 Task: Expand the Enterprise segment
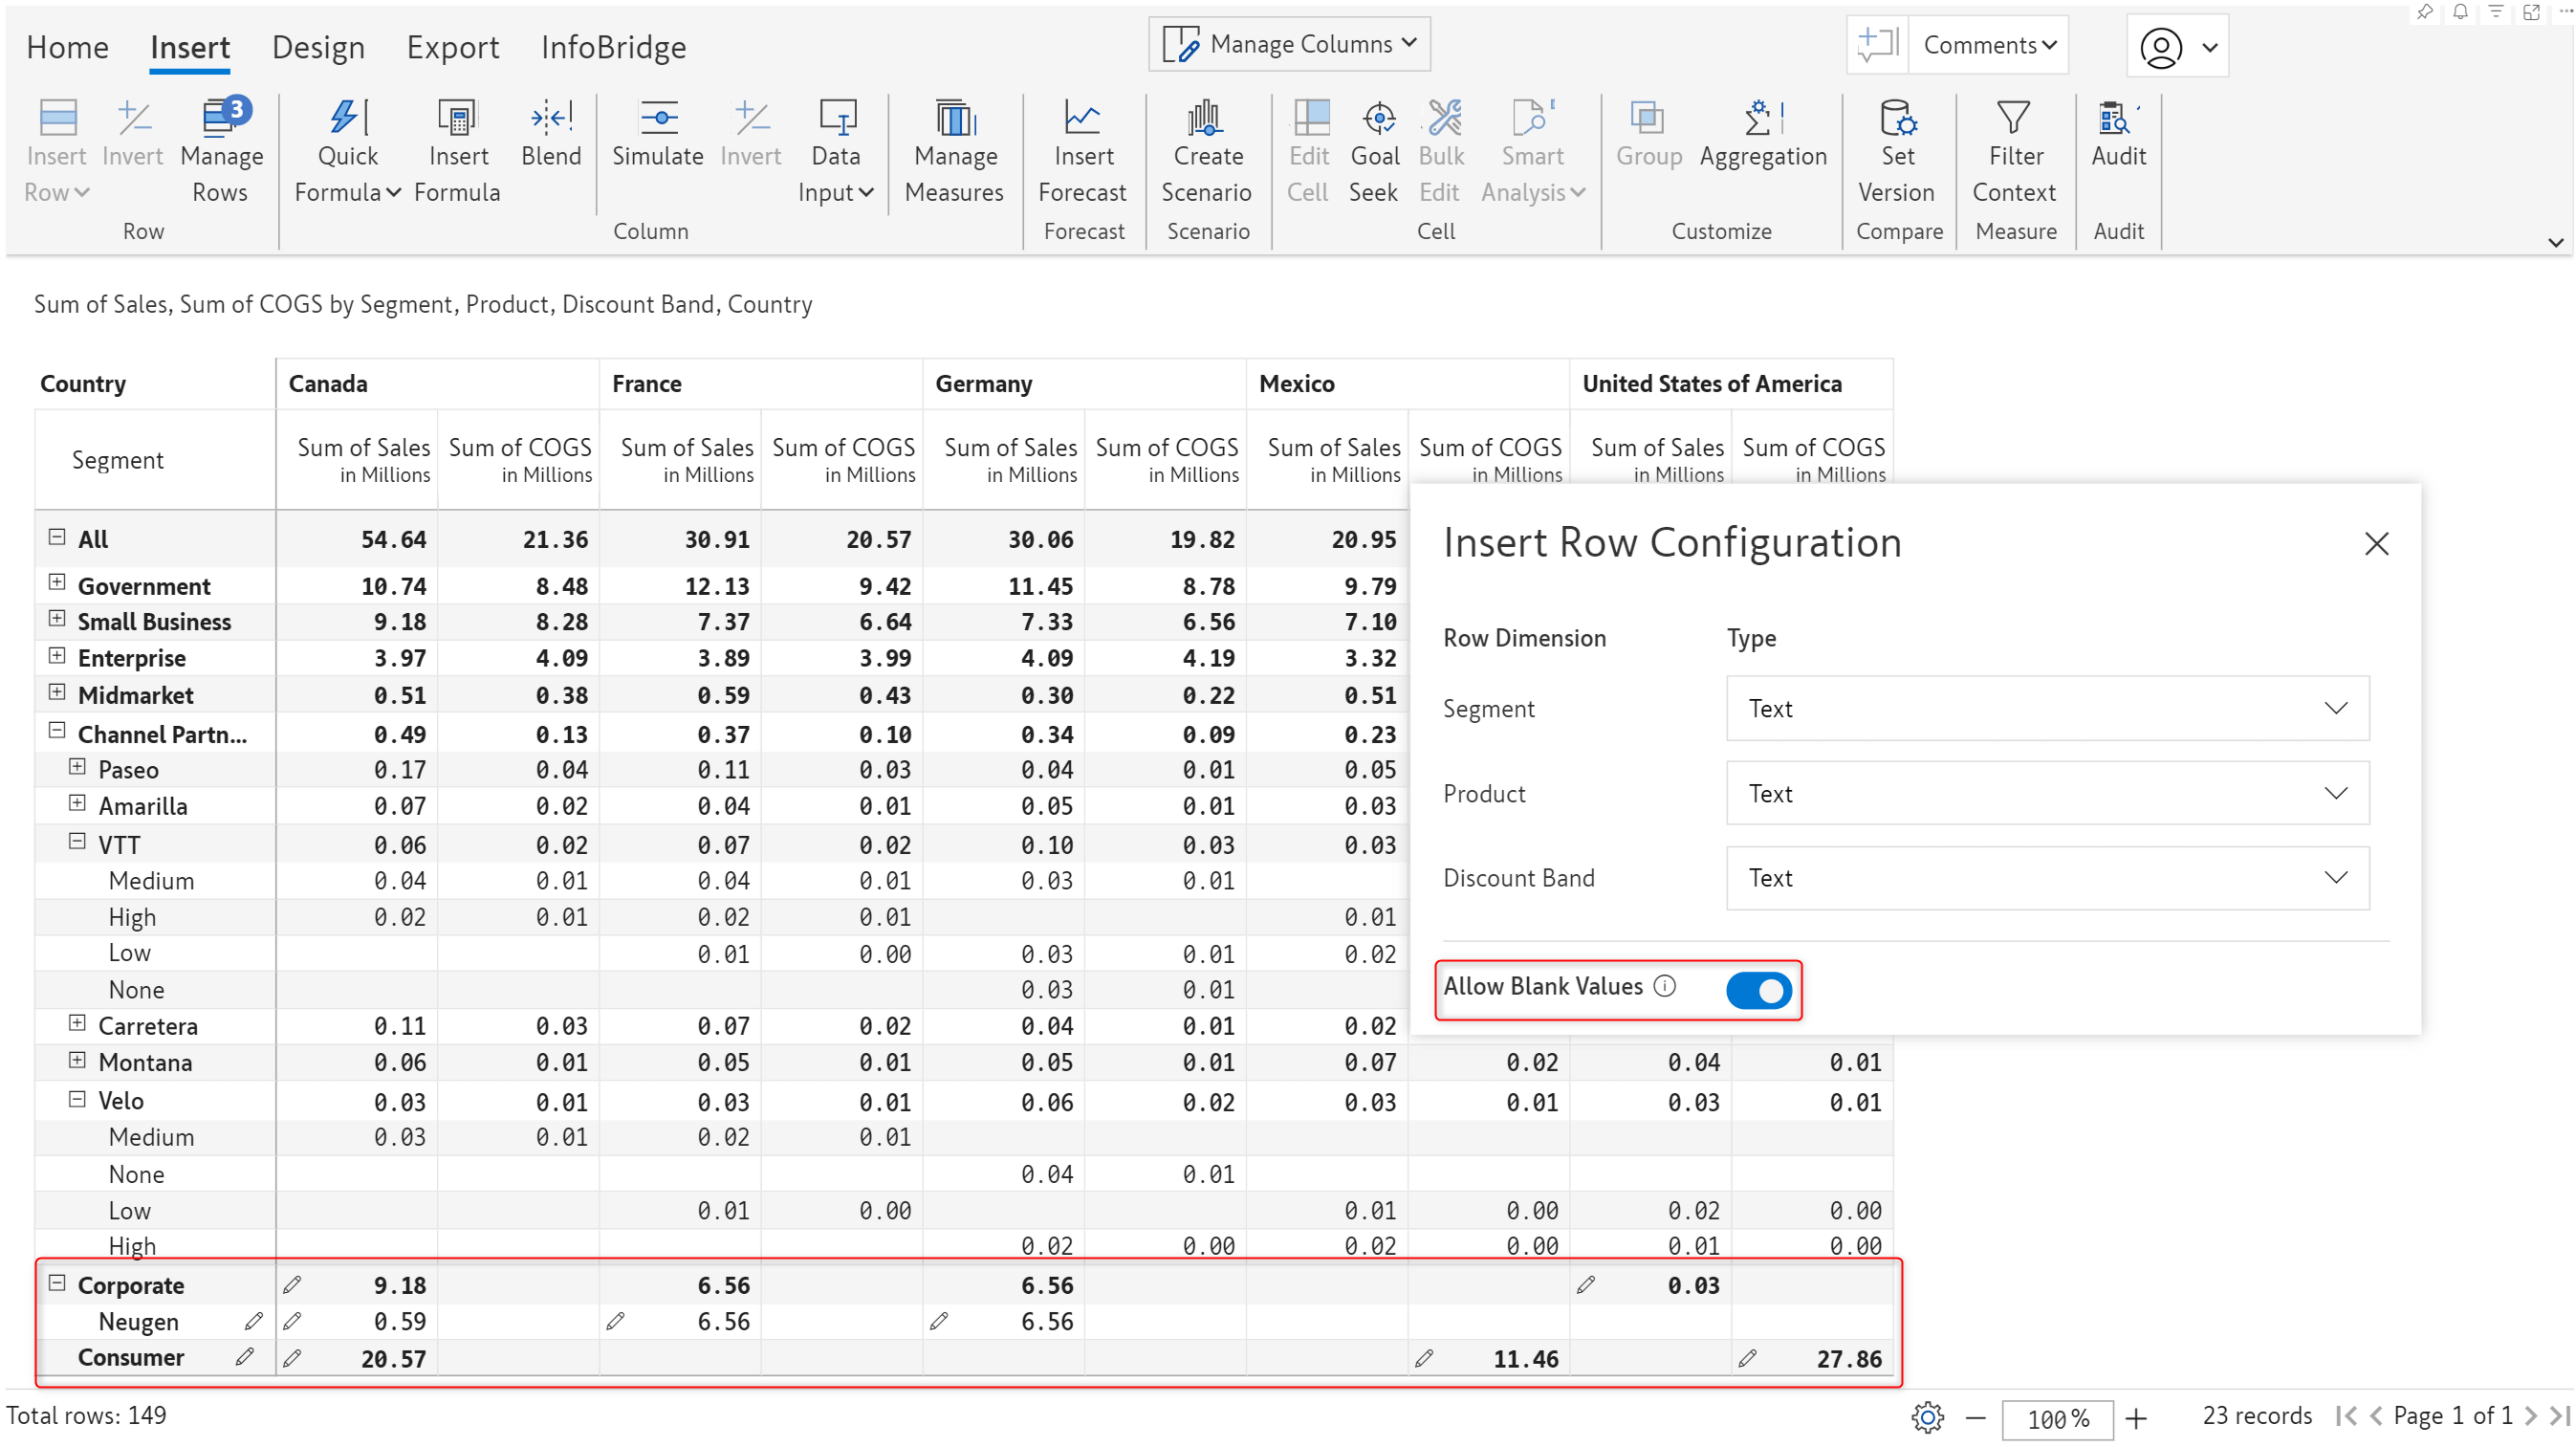point(57,656)
